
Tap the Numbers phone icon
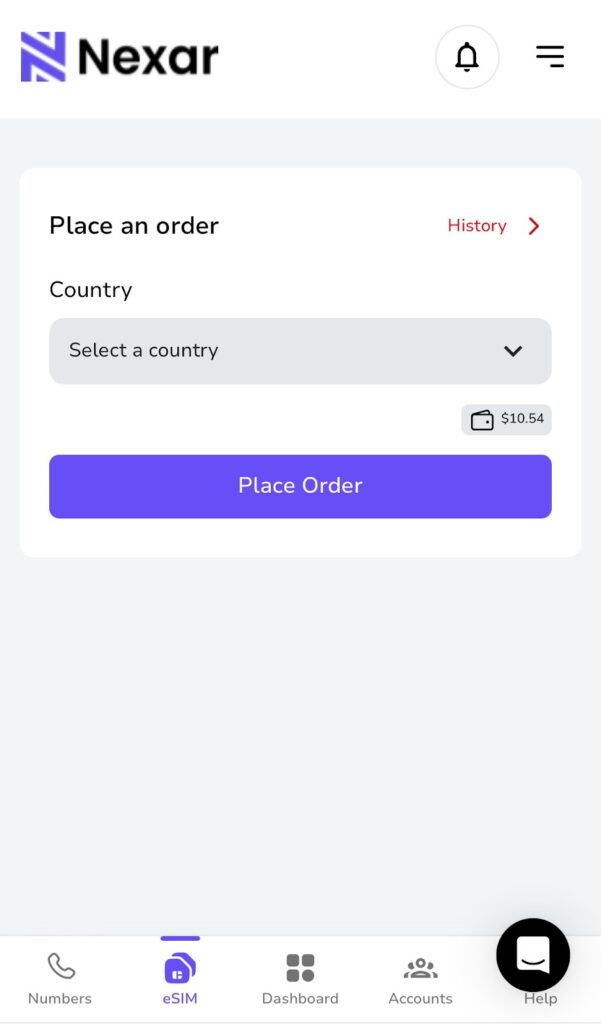pos(60,967)
